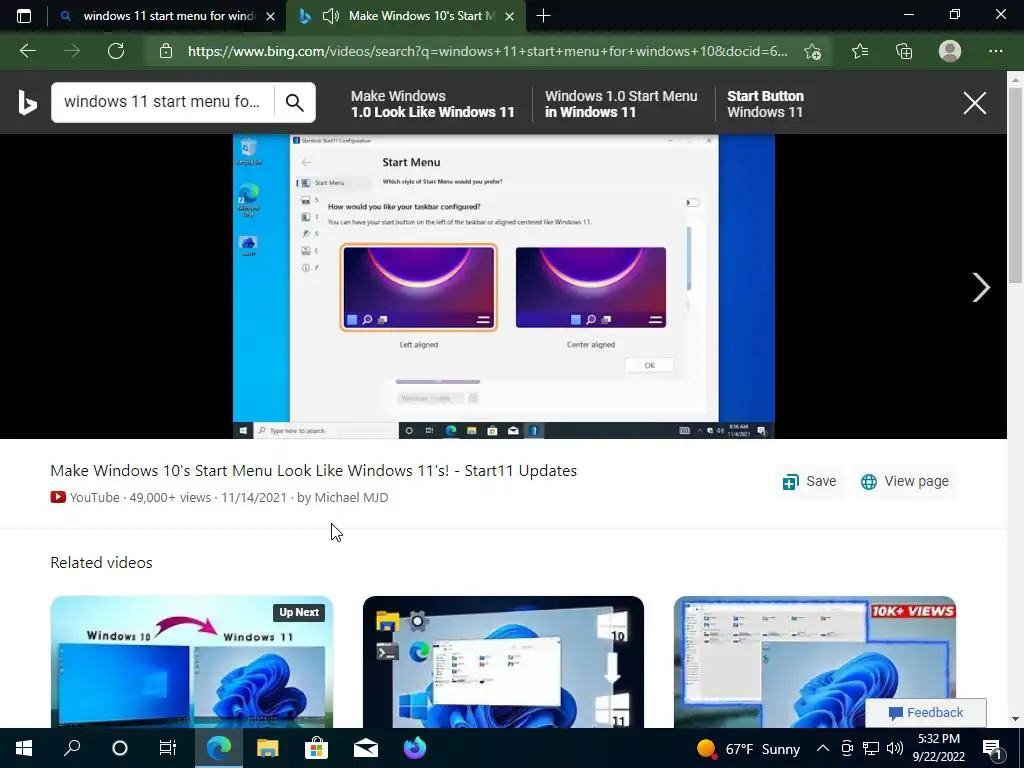Open Microsoft Store from taskbar

pos(316,748)
